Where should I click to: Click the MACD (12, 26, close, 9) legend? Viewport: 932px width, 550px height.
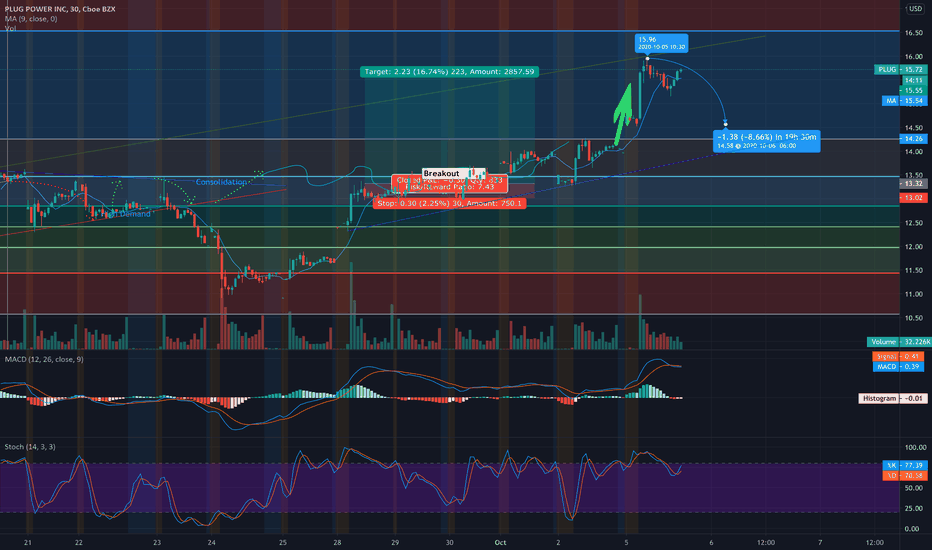pos(44,359)
